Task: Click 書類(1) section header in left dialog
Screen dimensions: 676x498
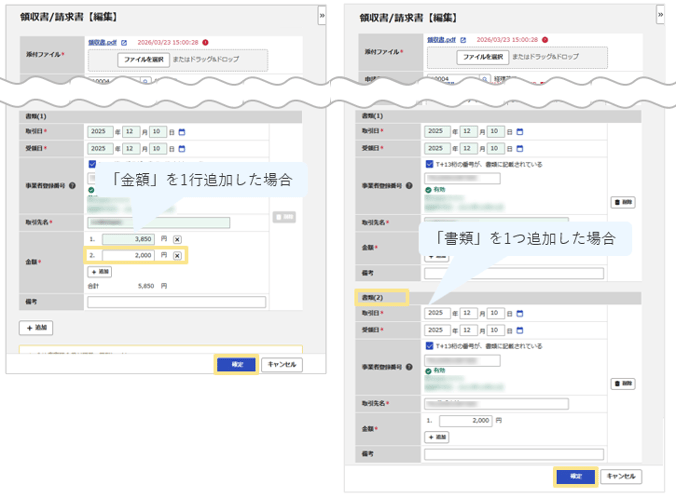Action: [161, 116]
